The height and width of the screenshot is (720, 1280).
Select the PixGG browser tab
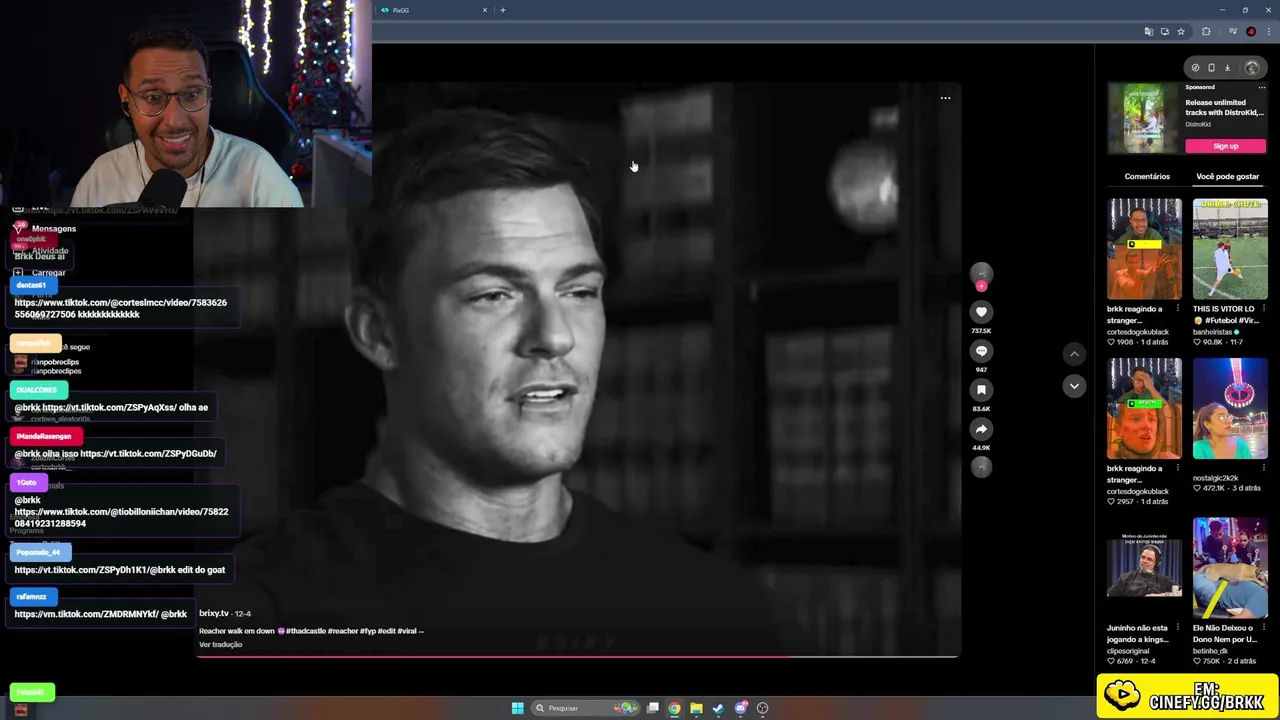pos(432,10)
